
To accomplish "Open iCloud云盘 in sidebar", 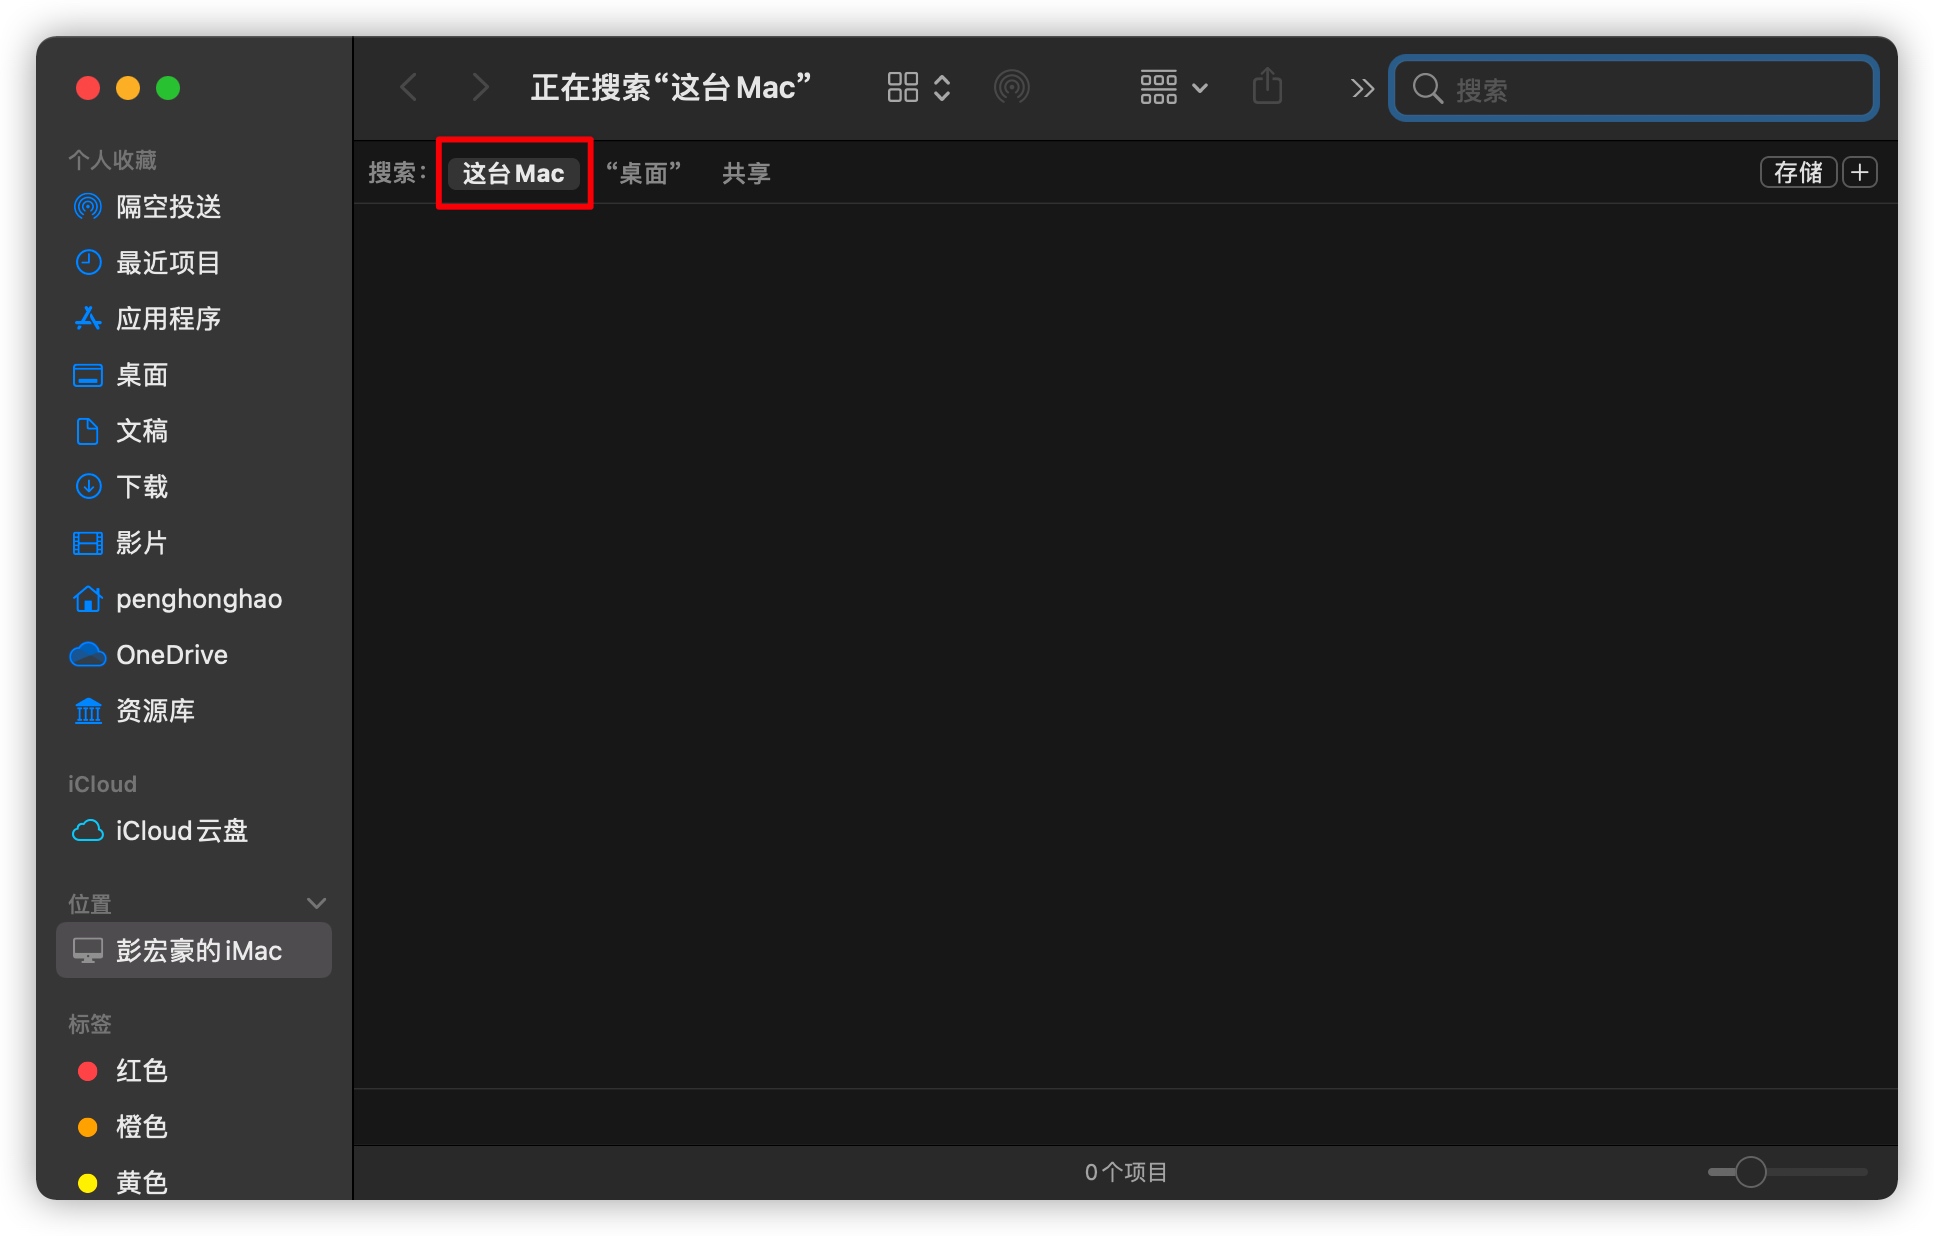I will (181, 831).
